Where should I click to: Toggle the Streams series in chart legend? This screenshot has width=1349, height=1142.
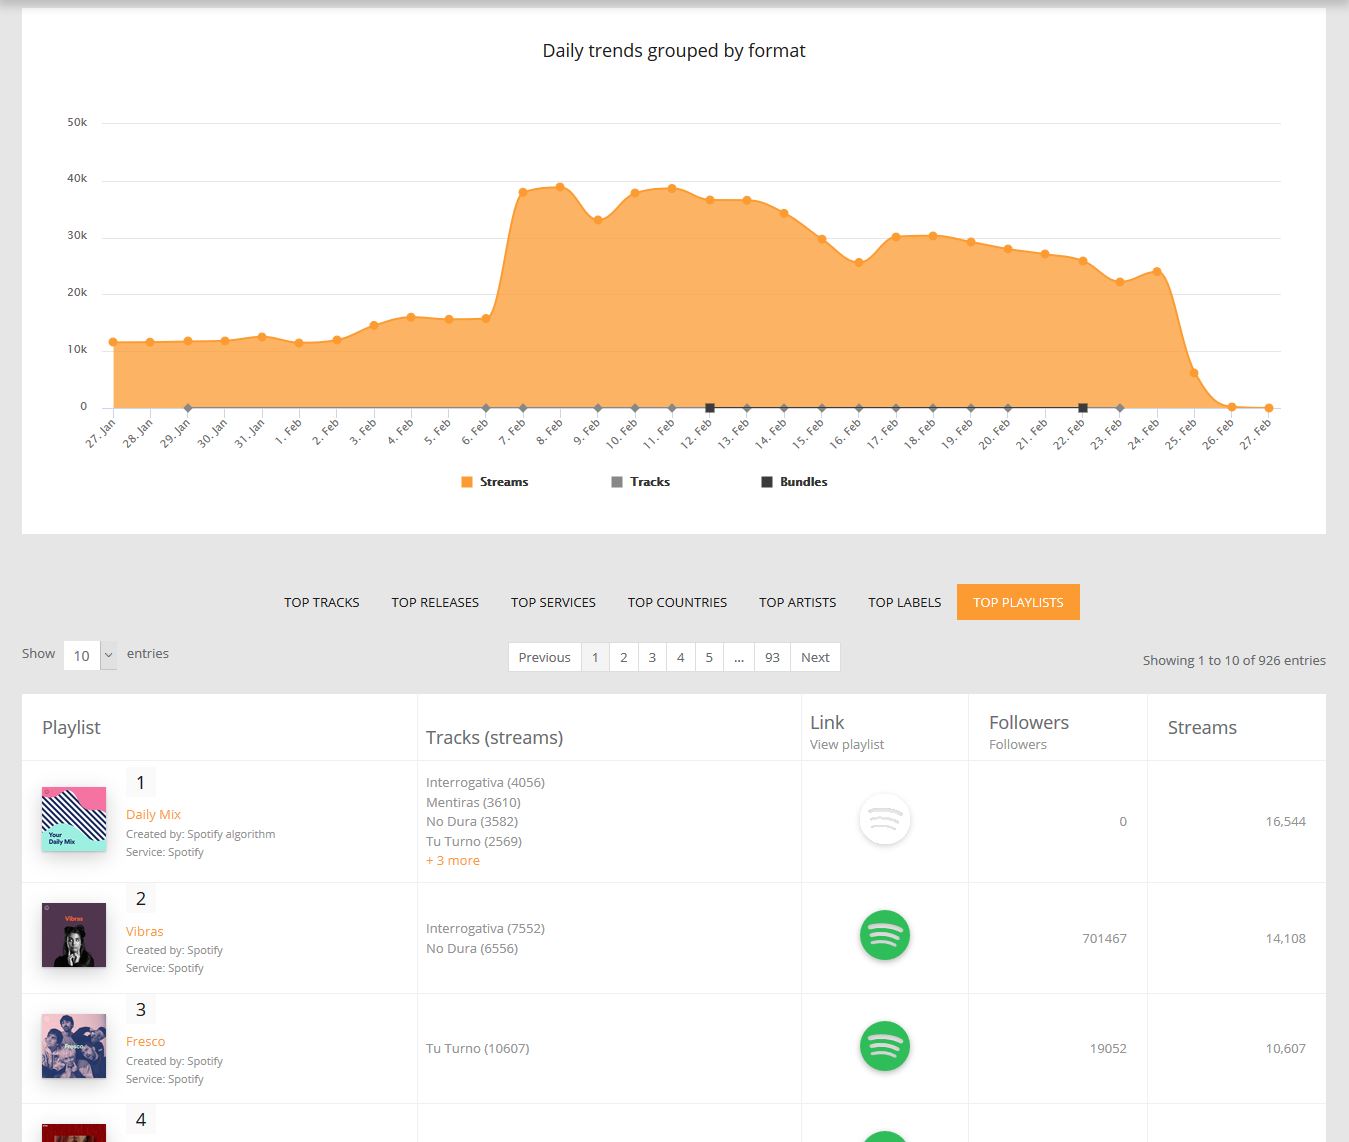click(494, 482)
